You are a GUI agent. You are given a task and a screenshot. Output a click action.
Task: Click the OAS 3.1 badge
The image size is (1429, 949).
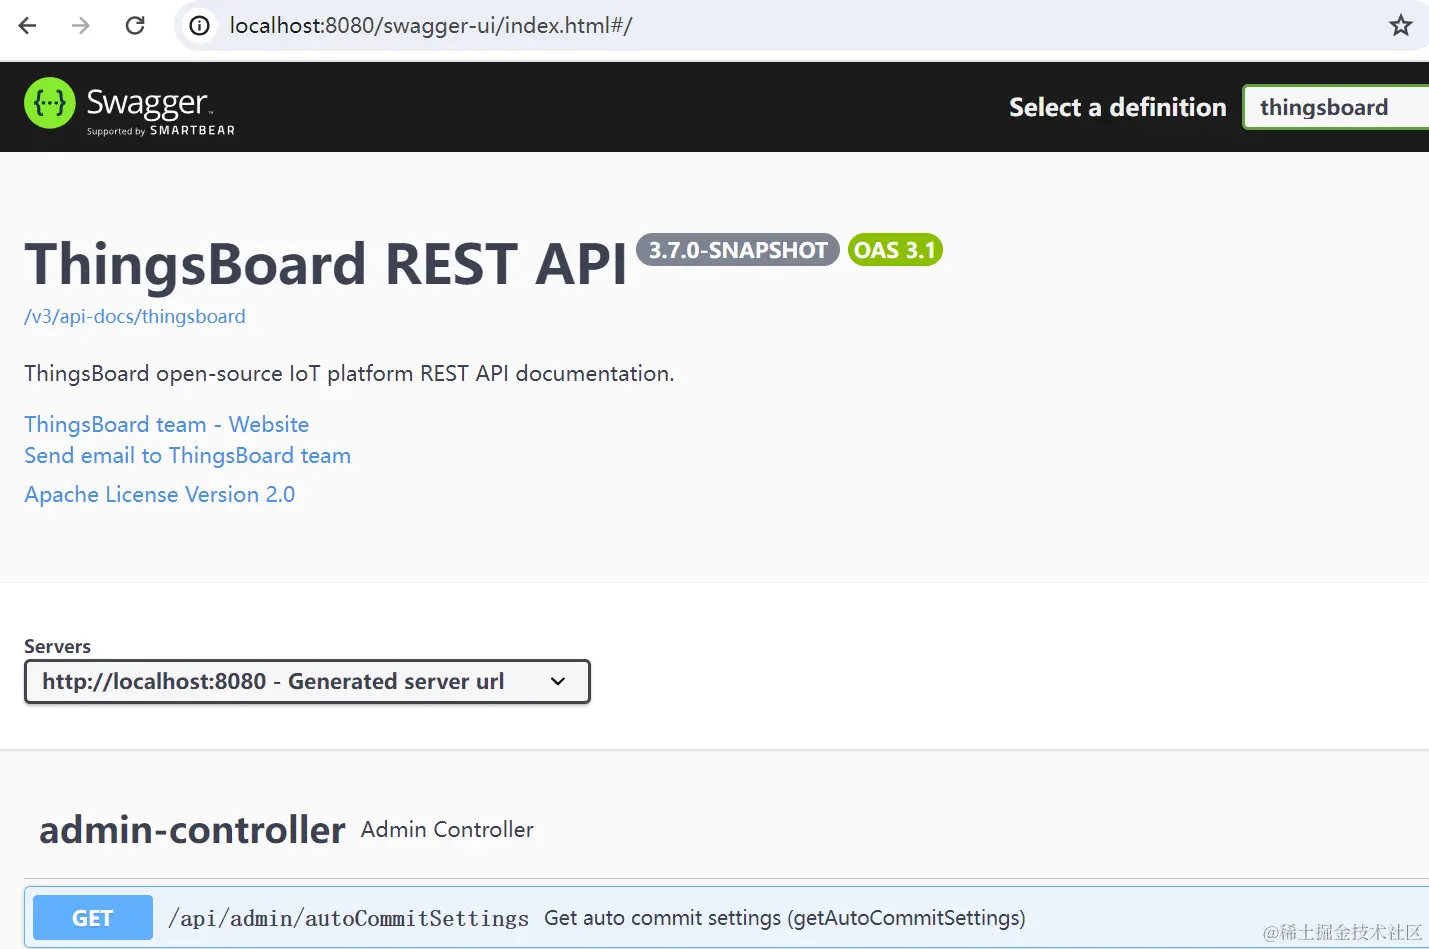click(894, 250)
